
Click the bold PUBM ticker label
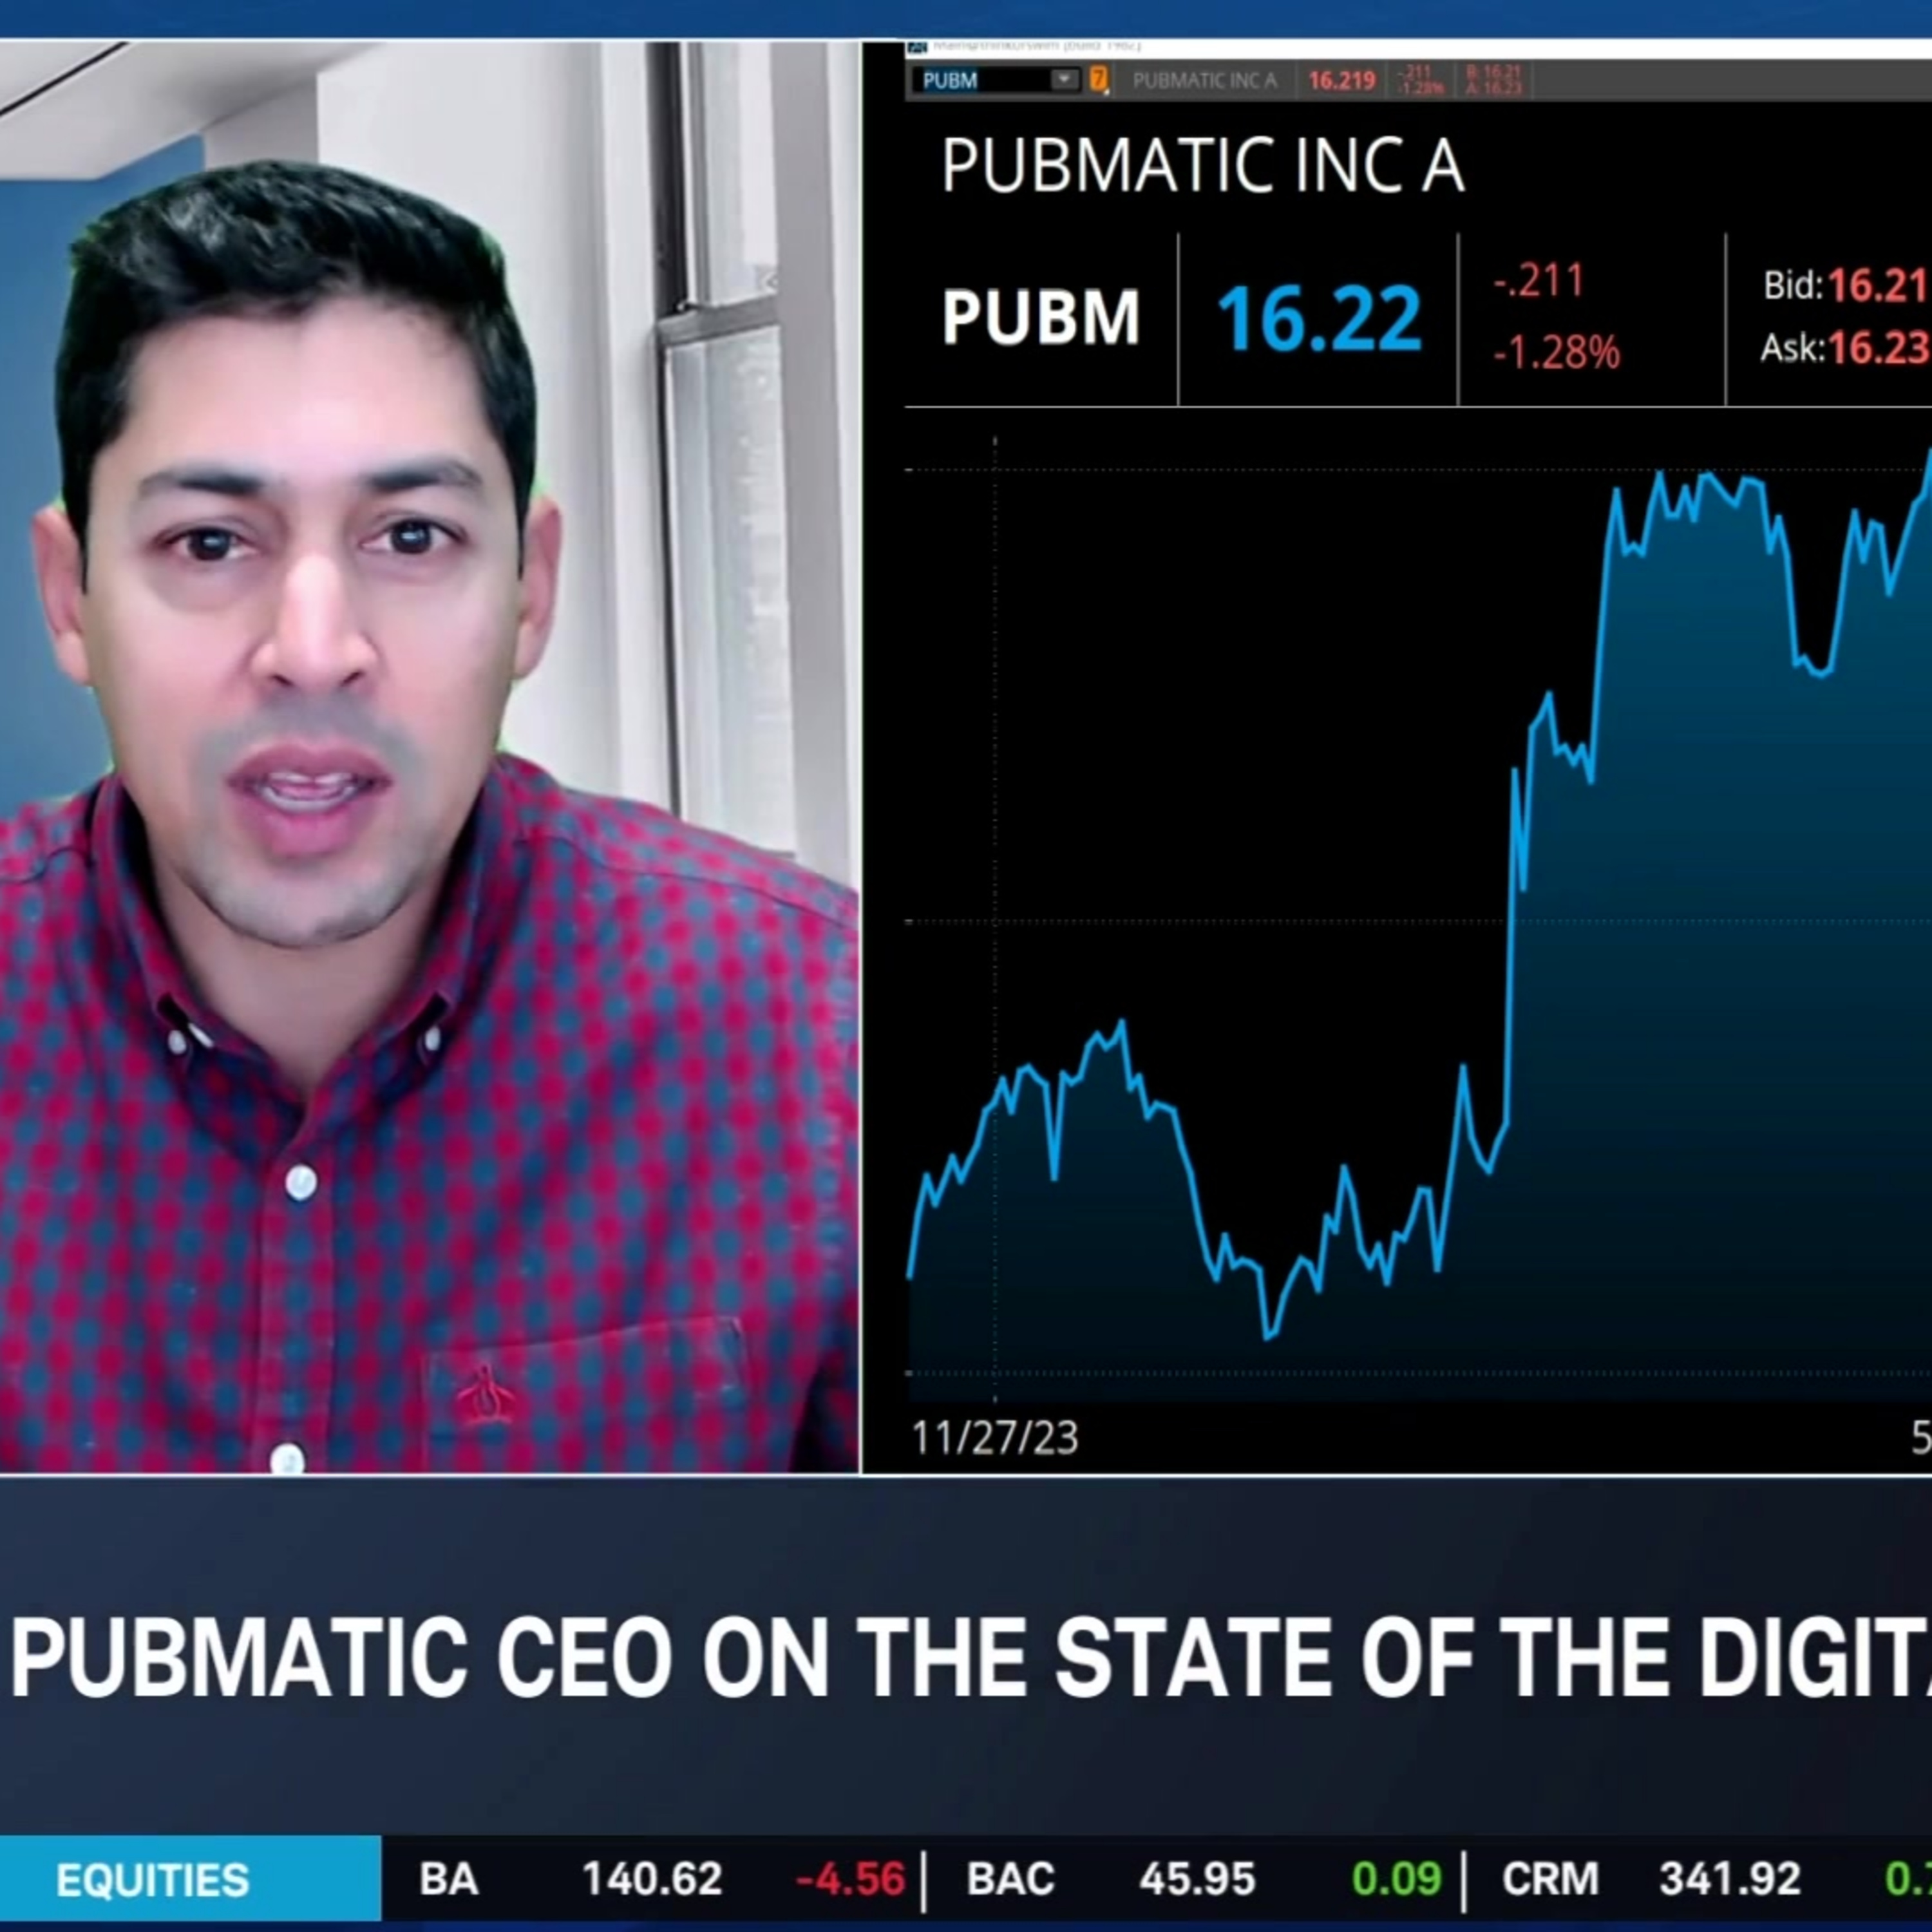[1040, 318]
